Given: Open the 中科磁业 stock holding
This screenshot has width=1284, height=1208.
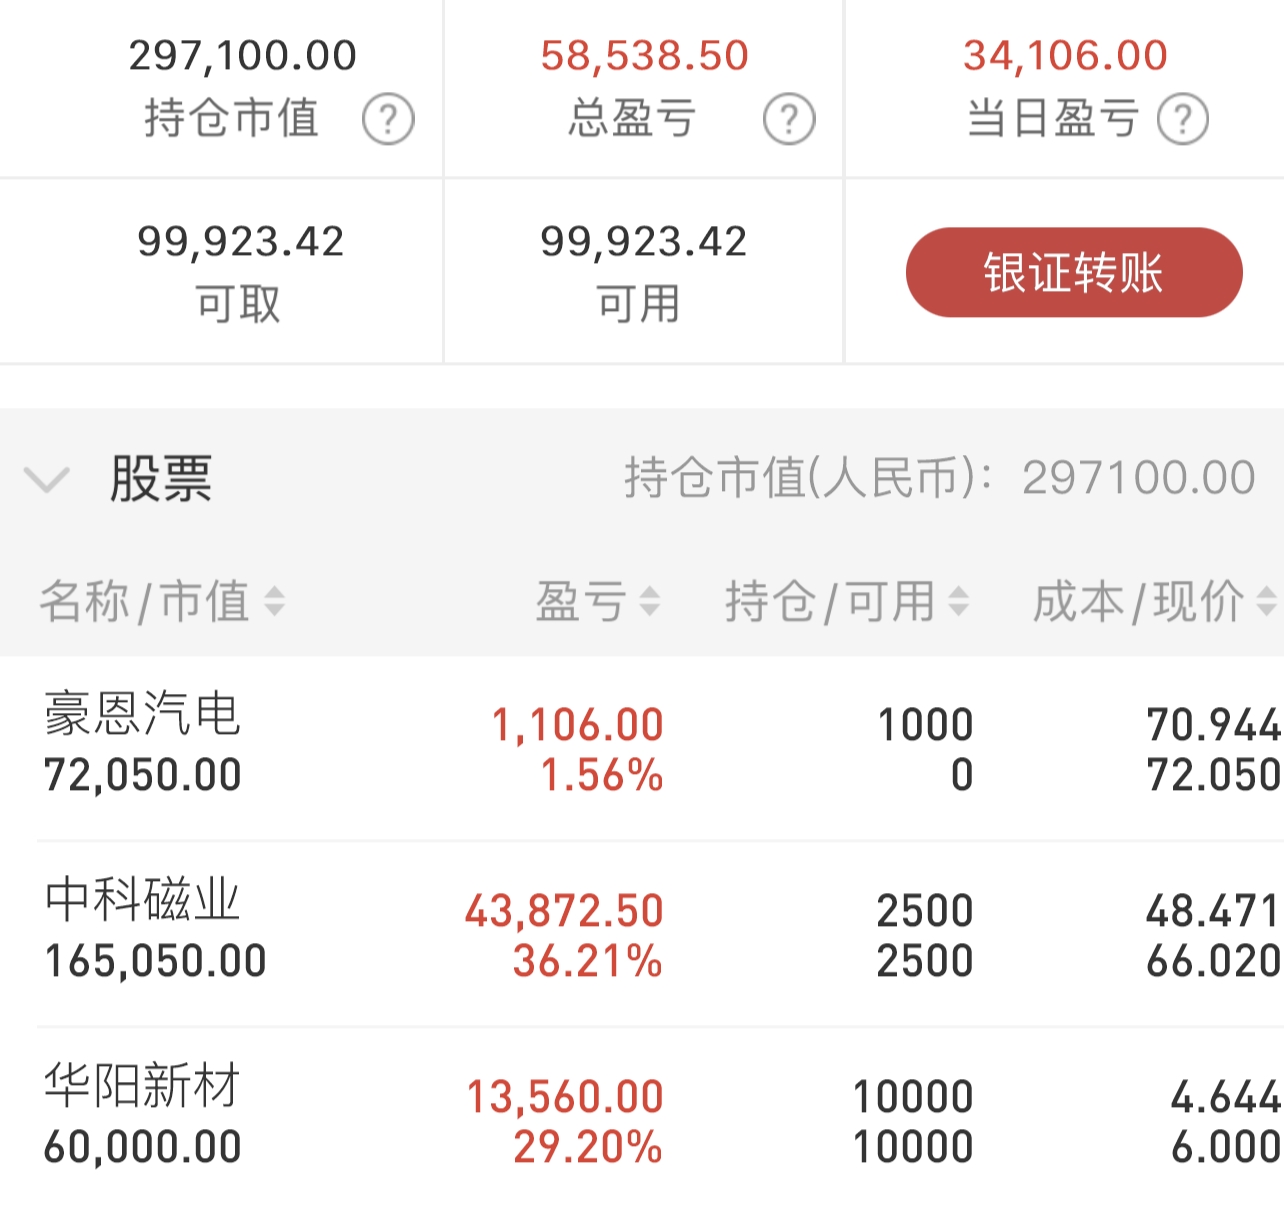Looking at the screenshot, I should [x=142, y=900].
